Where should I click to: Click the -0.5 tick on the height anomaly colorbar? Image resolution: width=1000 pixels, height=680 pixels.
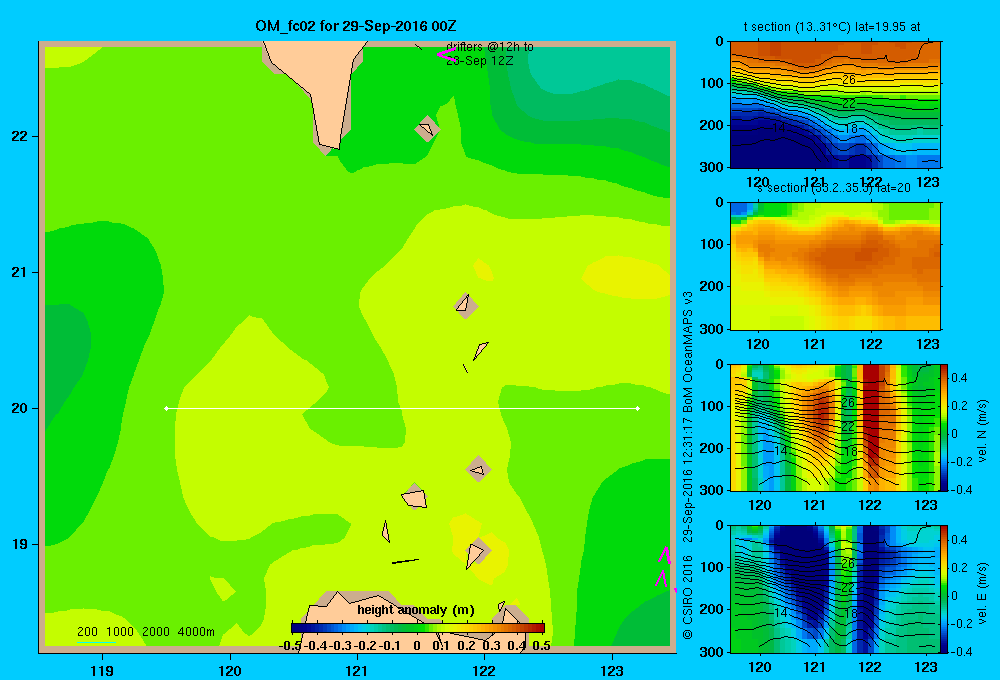290,646
